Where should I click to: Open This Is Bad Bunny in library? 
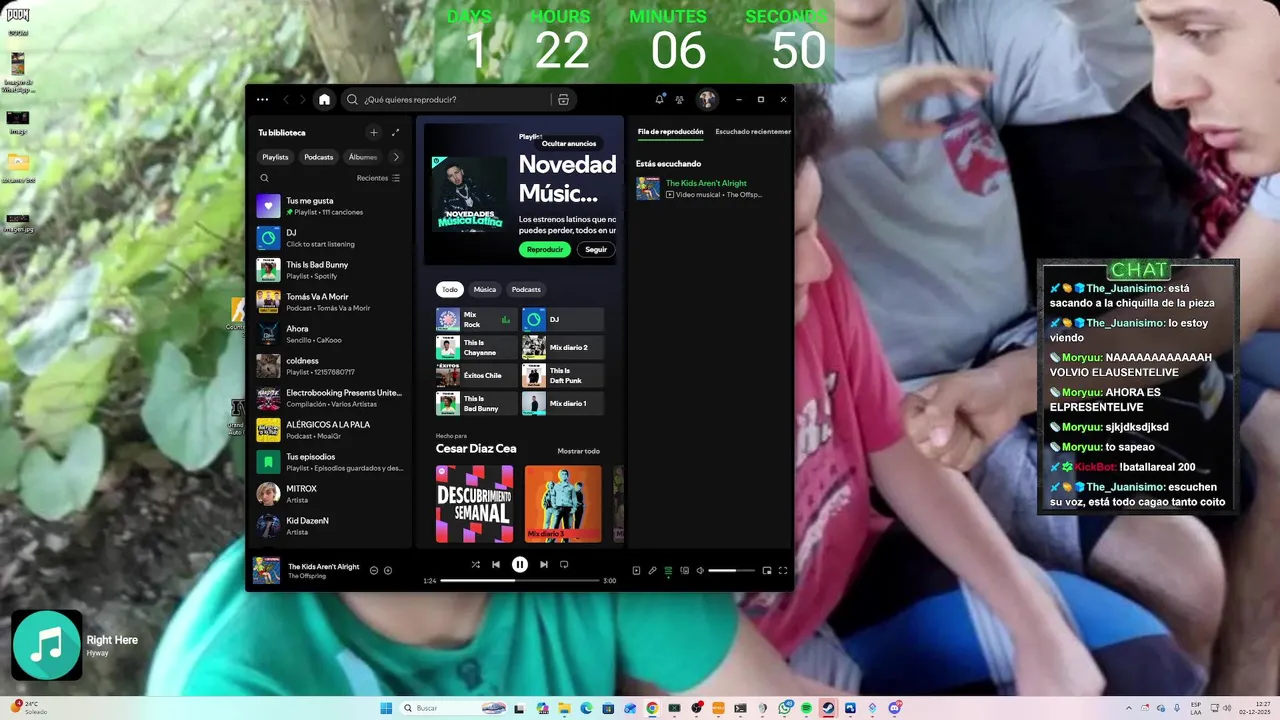330,270
